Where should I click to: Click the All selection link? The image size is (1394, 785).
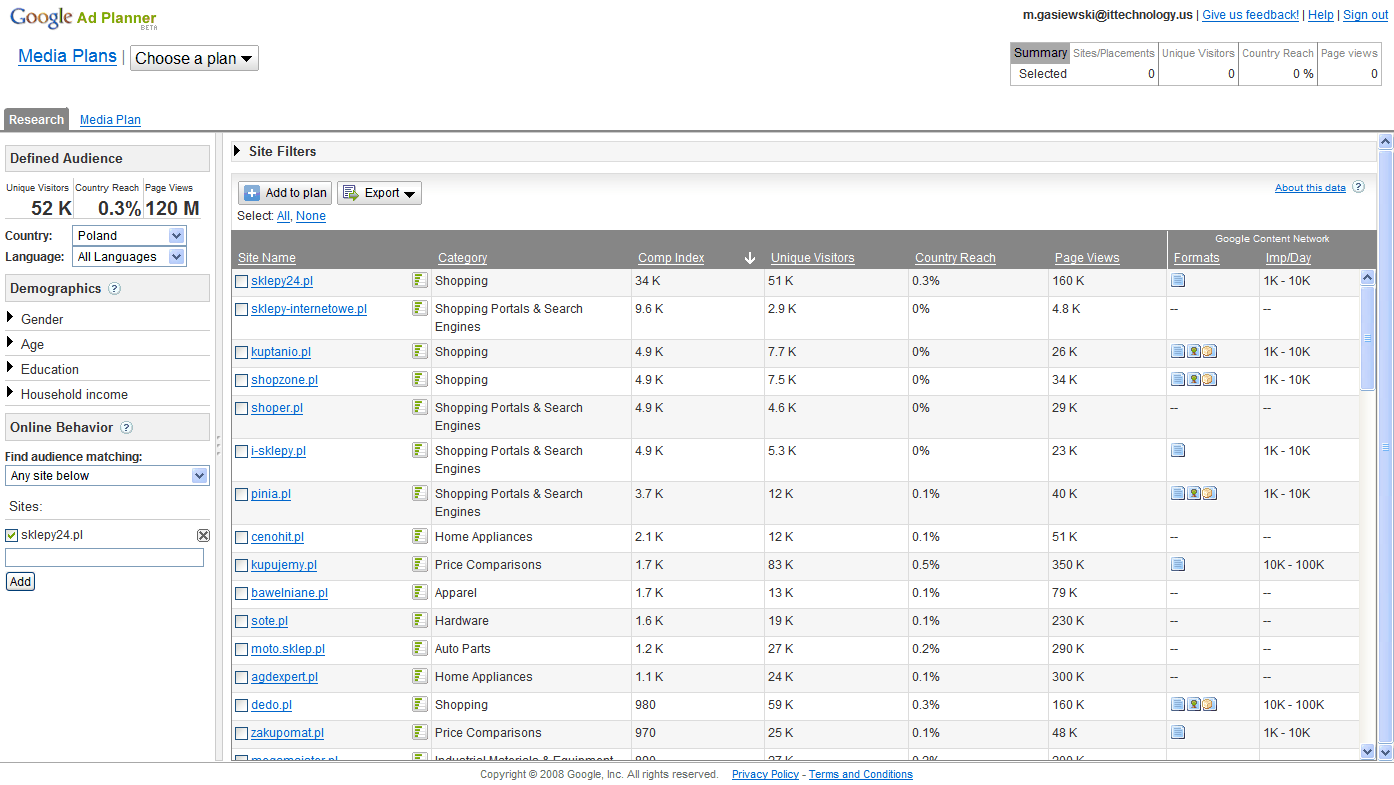(x=283, y=216)
